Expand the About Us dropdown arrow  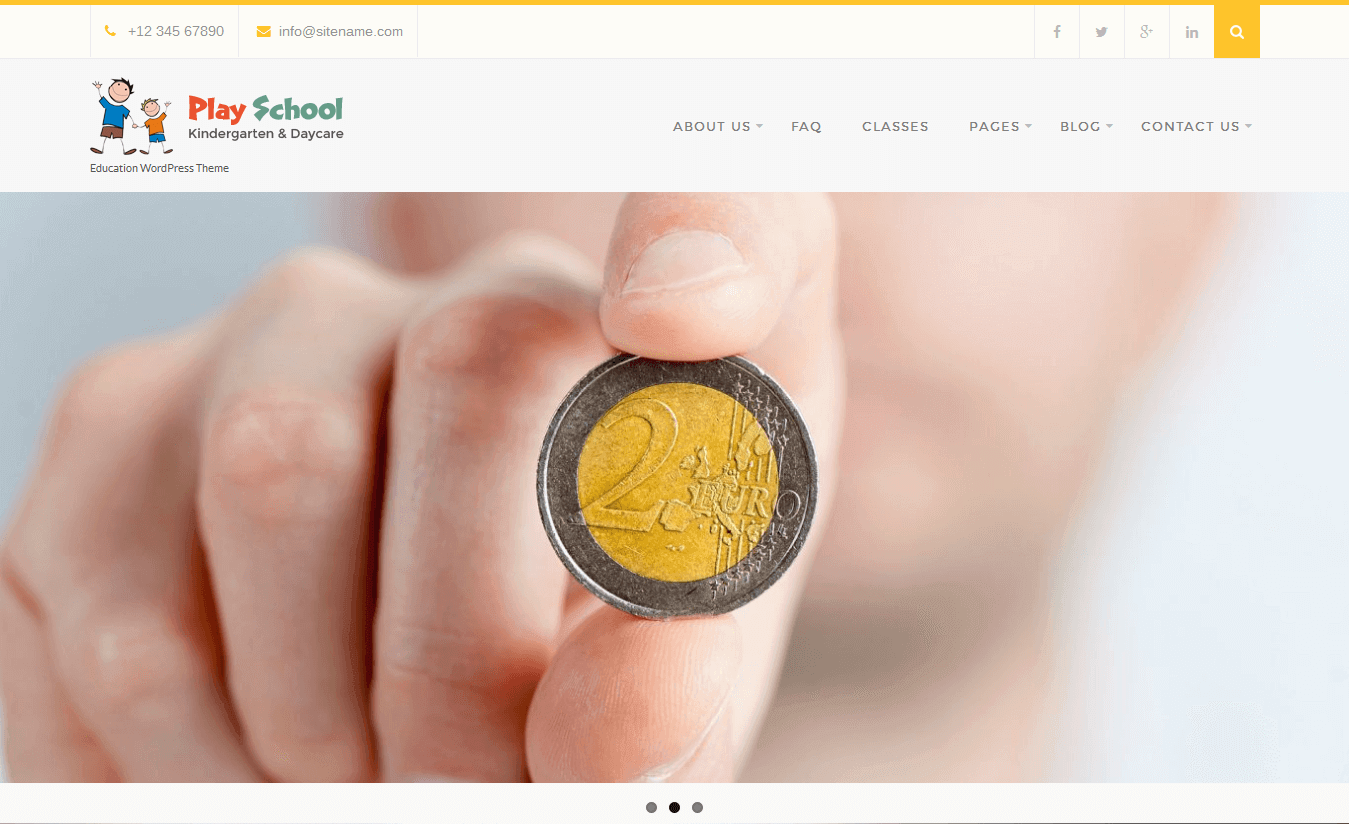click(x=759, y=126)
